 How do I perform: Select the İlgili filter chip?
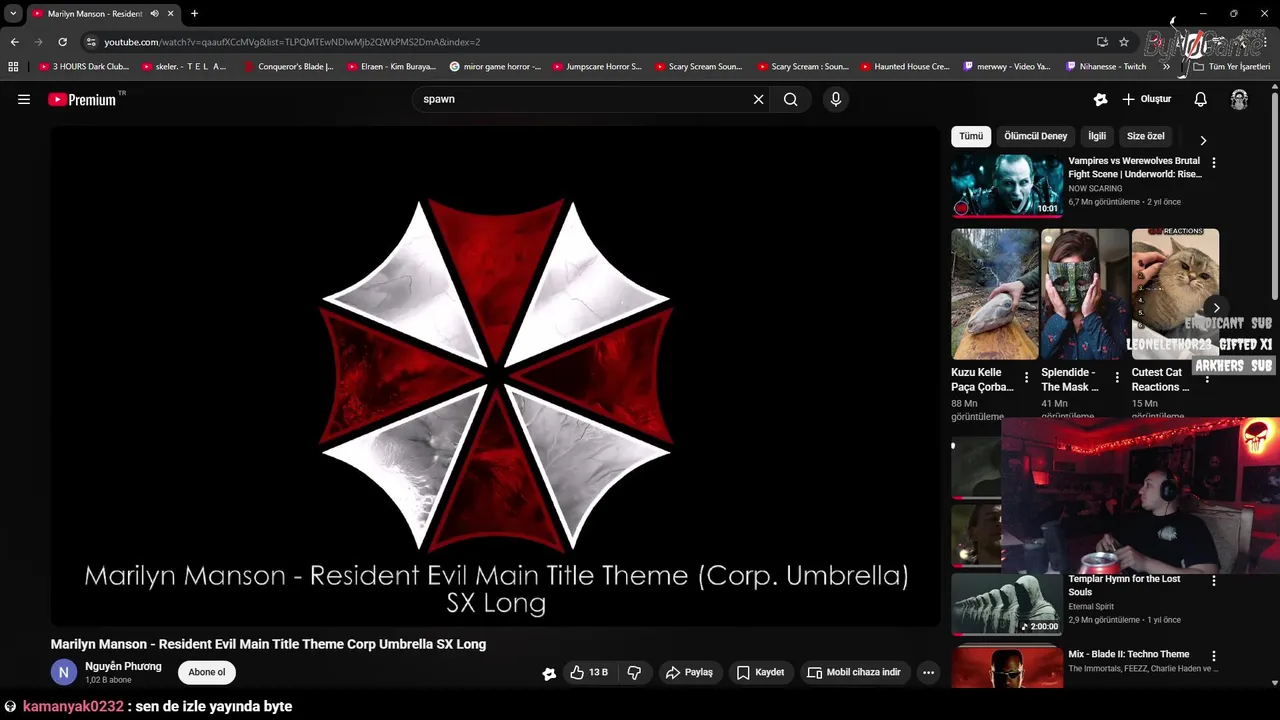[x=1097, y=136]
